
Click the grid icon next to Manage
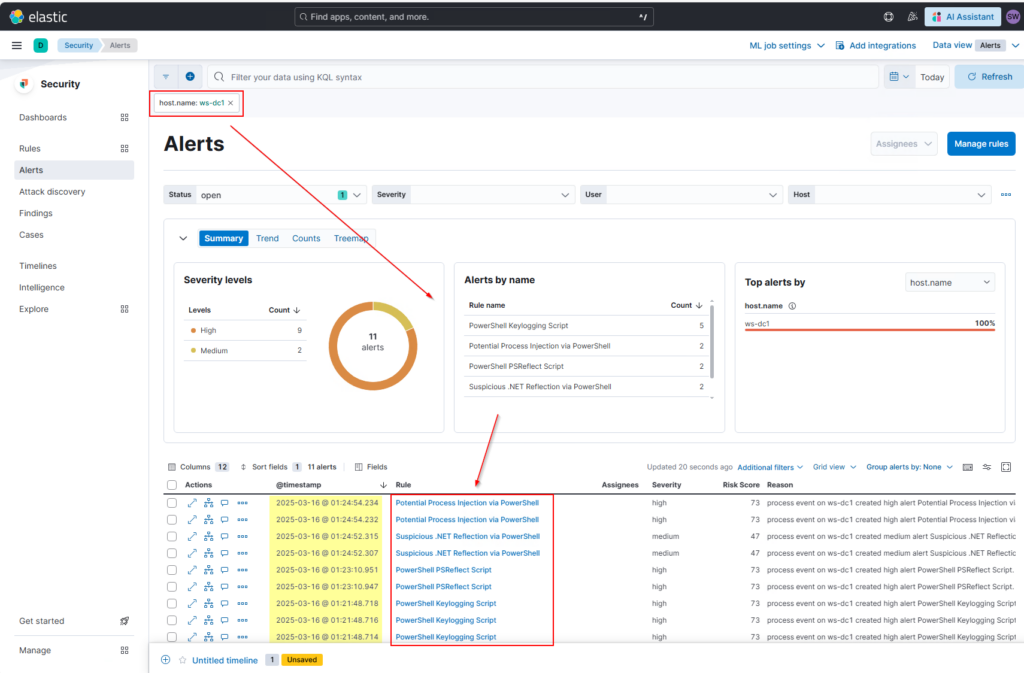[124, 651]
